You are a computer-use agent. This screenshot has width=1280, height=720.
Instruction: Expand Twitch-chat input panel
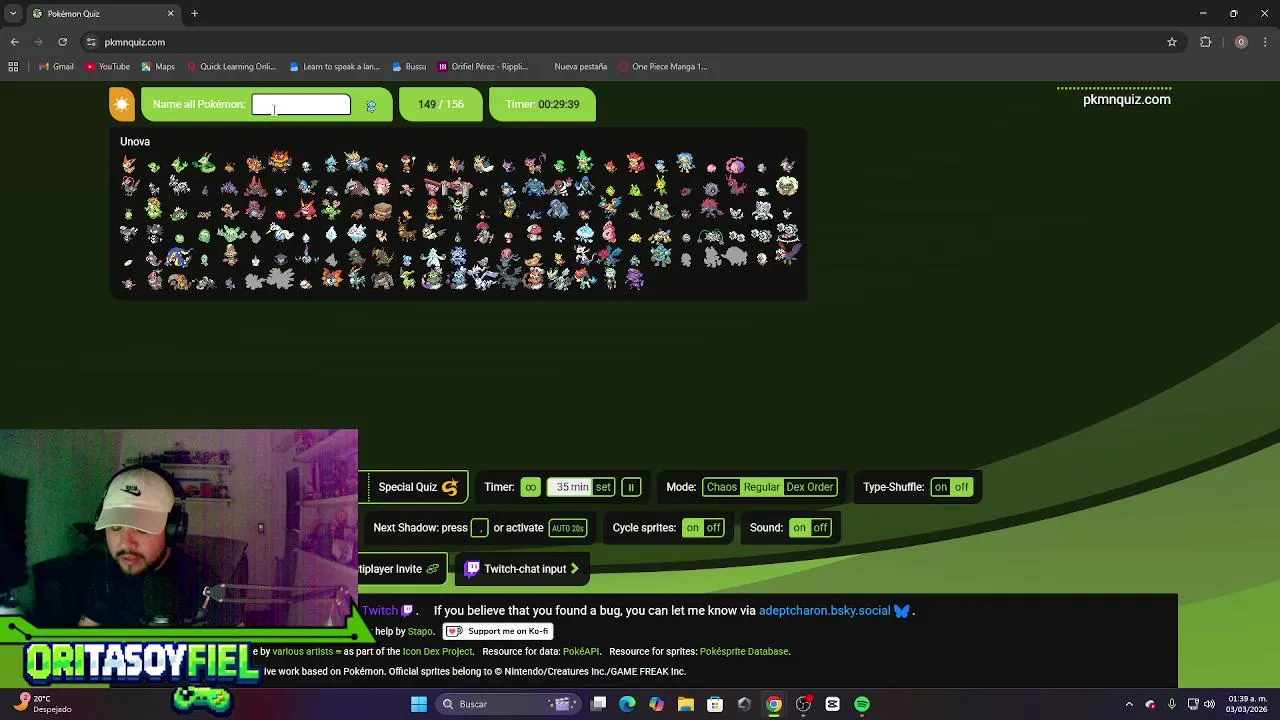(522, 569)
